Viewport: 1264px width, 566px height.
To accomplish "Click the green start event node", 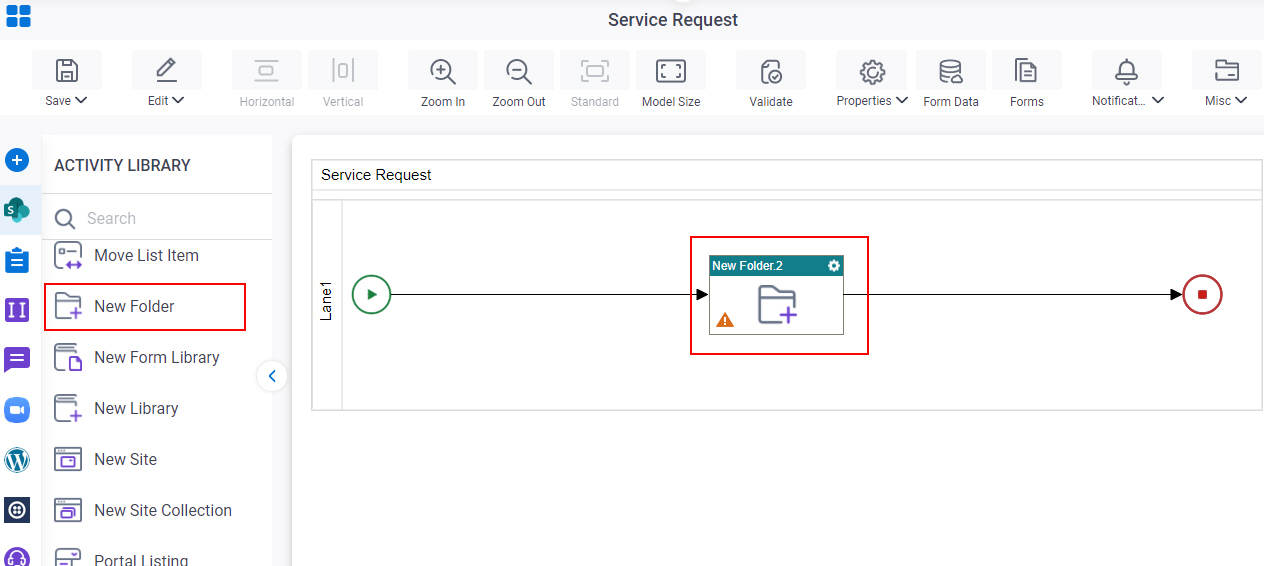I will pyautogui.click(x=371, y=294).
